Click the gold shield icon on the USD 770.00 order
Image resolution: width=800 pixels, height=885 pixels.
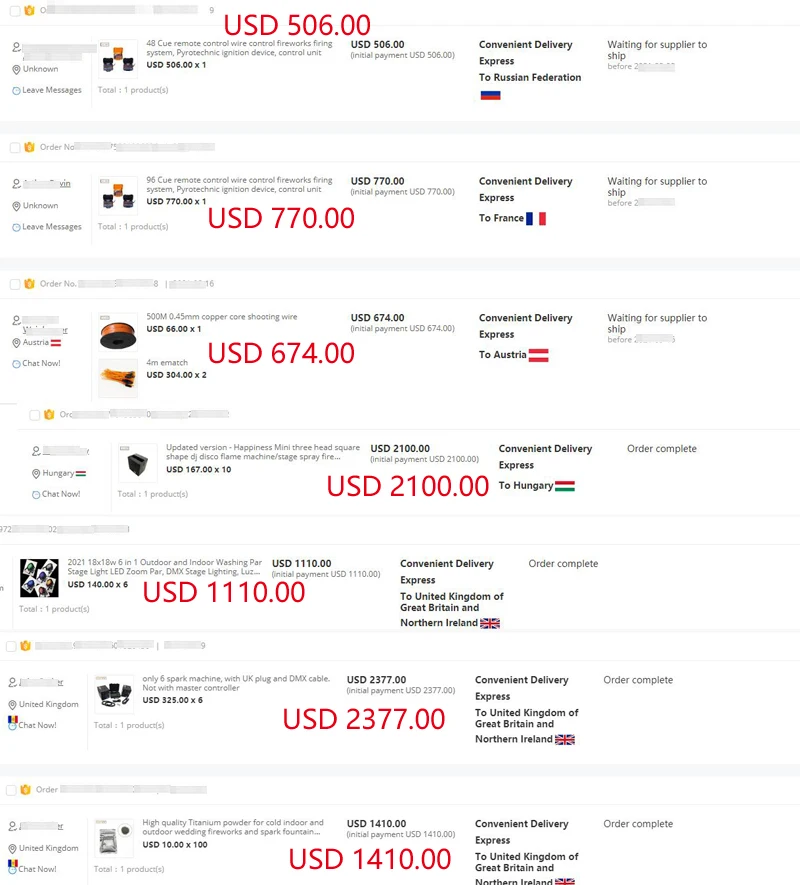29,147
